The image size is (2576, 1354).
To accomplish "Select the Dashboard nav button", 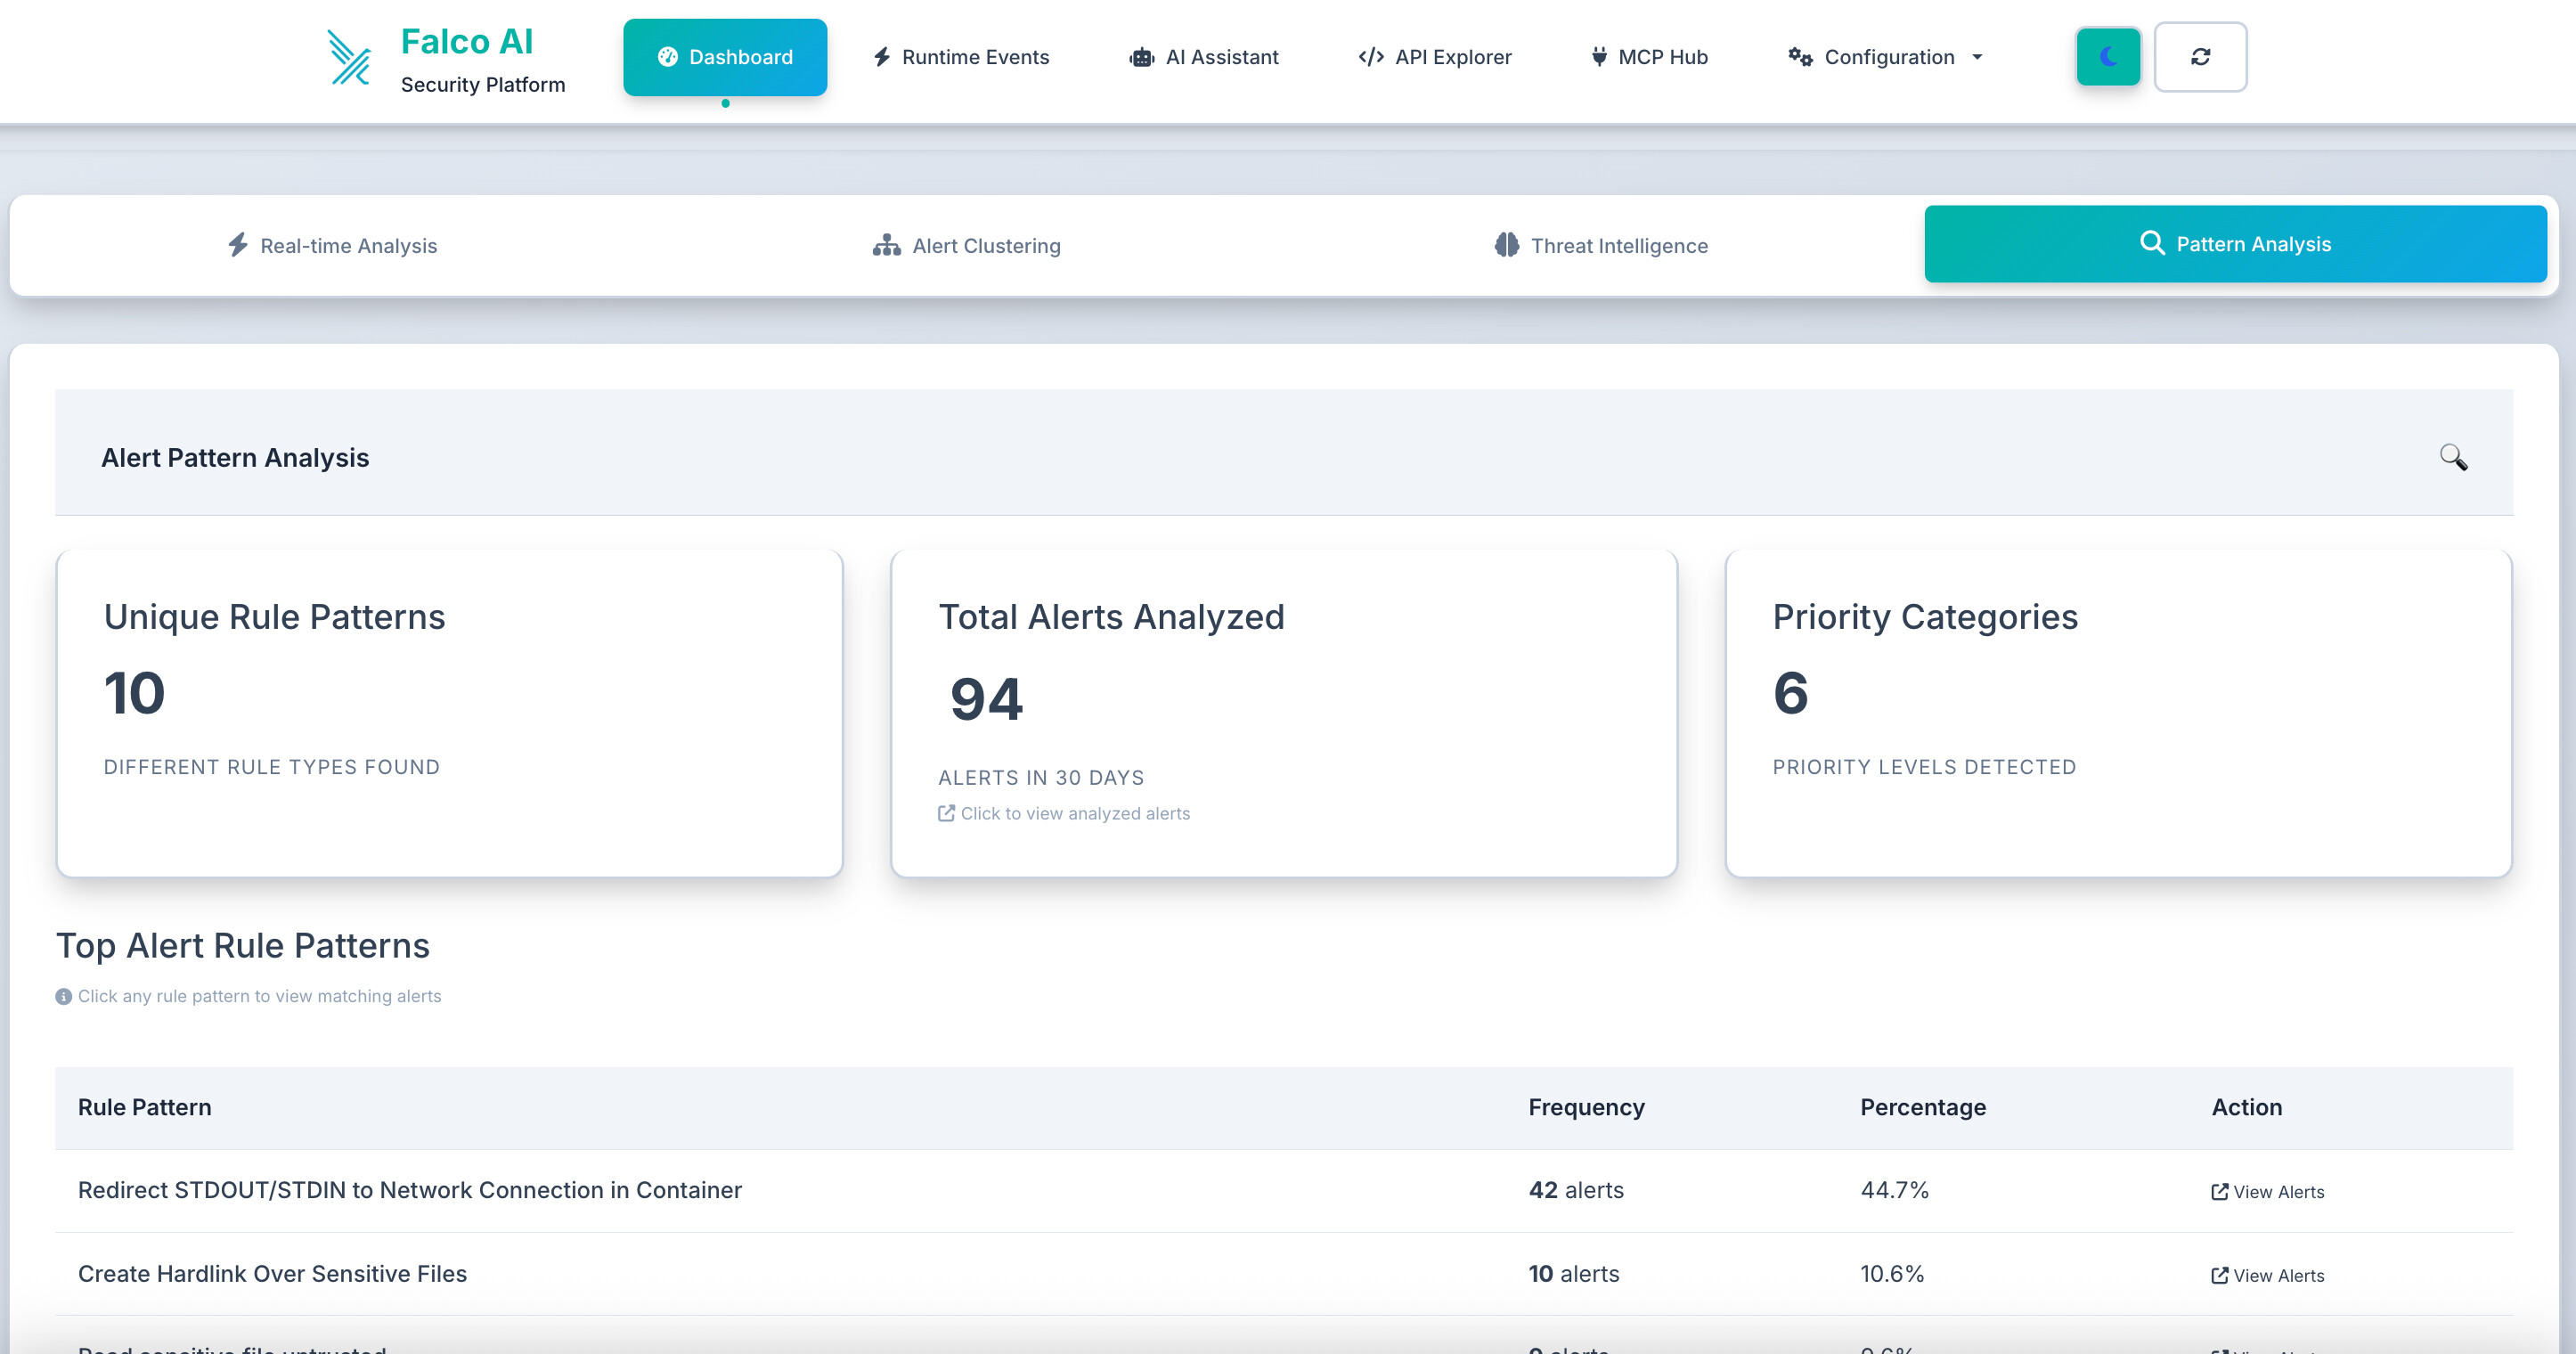I will [725, 57].
